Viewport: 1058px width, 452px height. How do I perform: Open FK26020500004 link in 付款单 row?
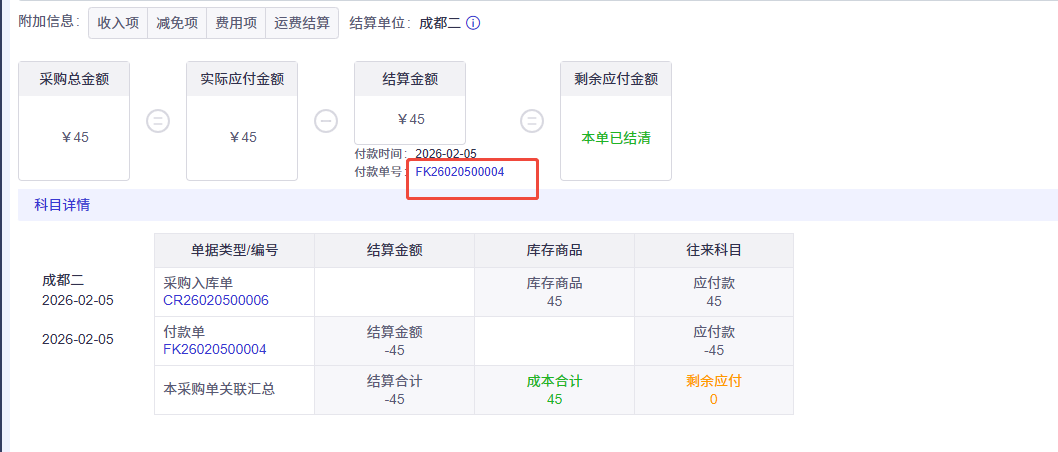[x=215, y=349]
